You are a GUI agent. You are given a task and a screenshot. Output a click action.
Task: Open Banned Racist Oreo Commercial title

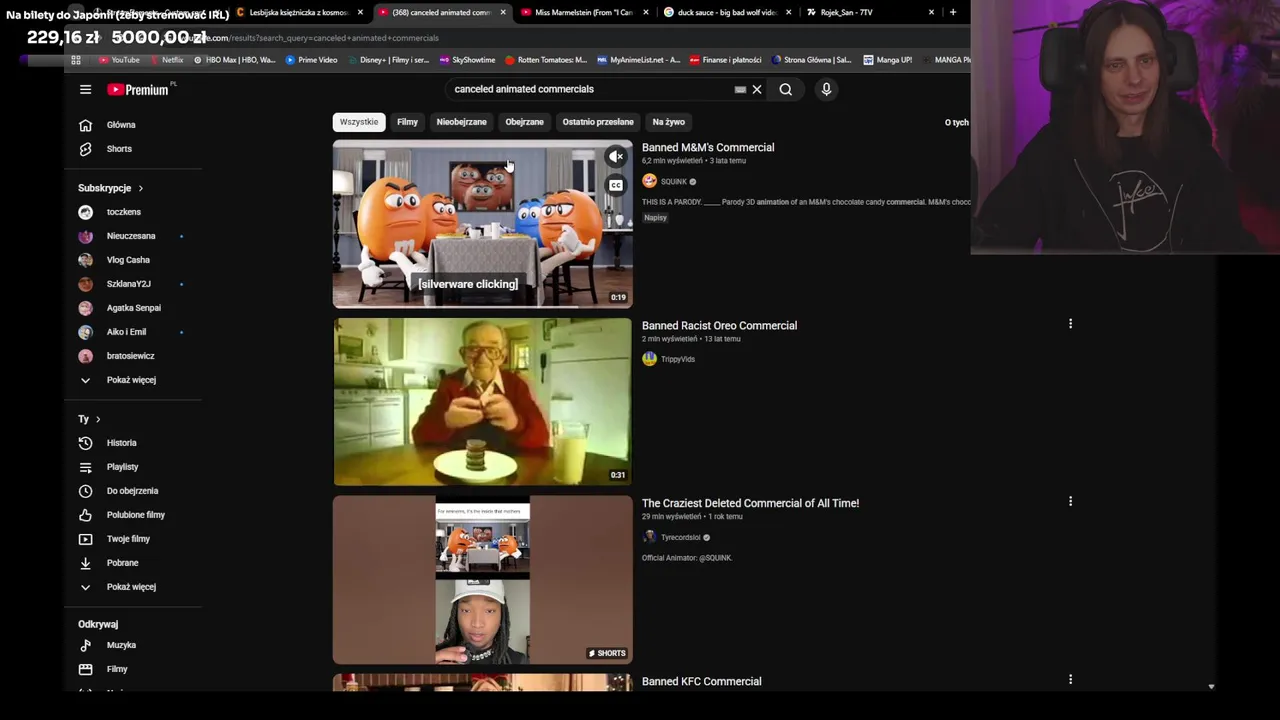click(719, 325)
